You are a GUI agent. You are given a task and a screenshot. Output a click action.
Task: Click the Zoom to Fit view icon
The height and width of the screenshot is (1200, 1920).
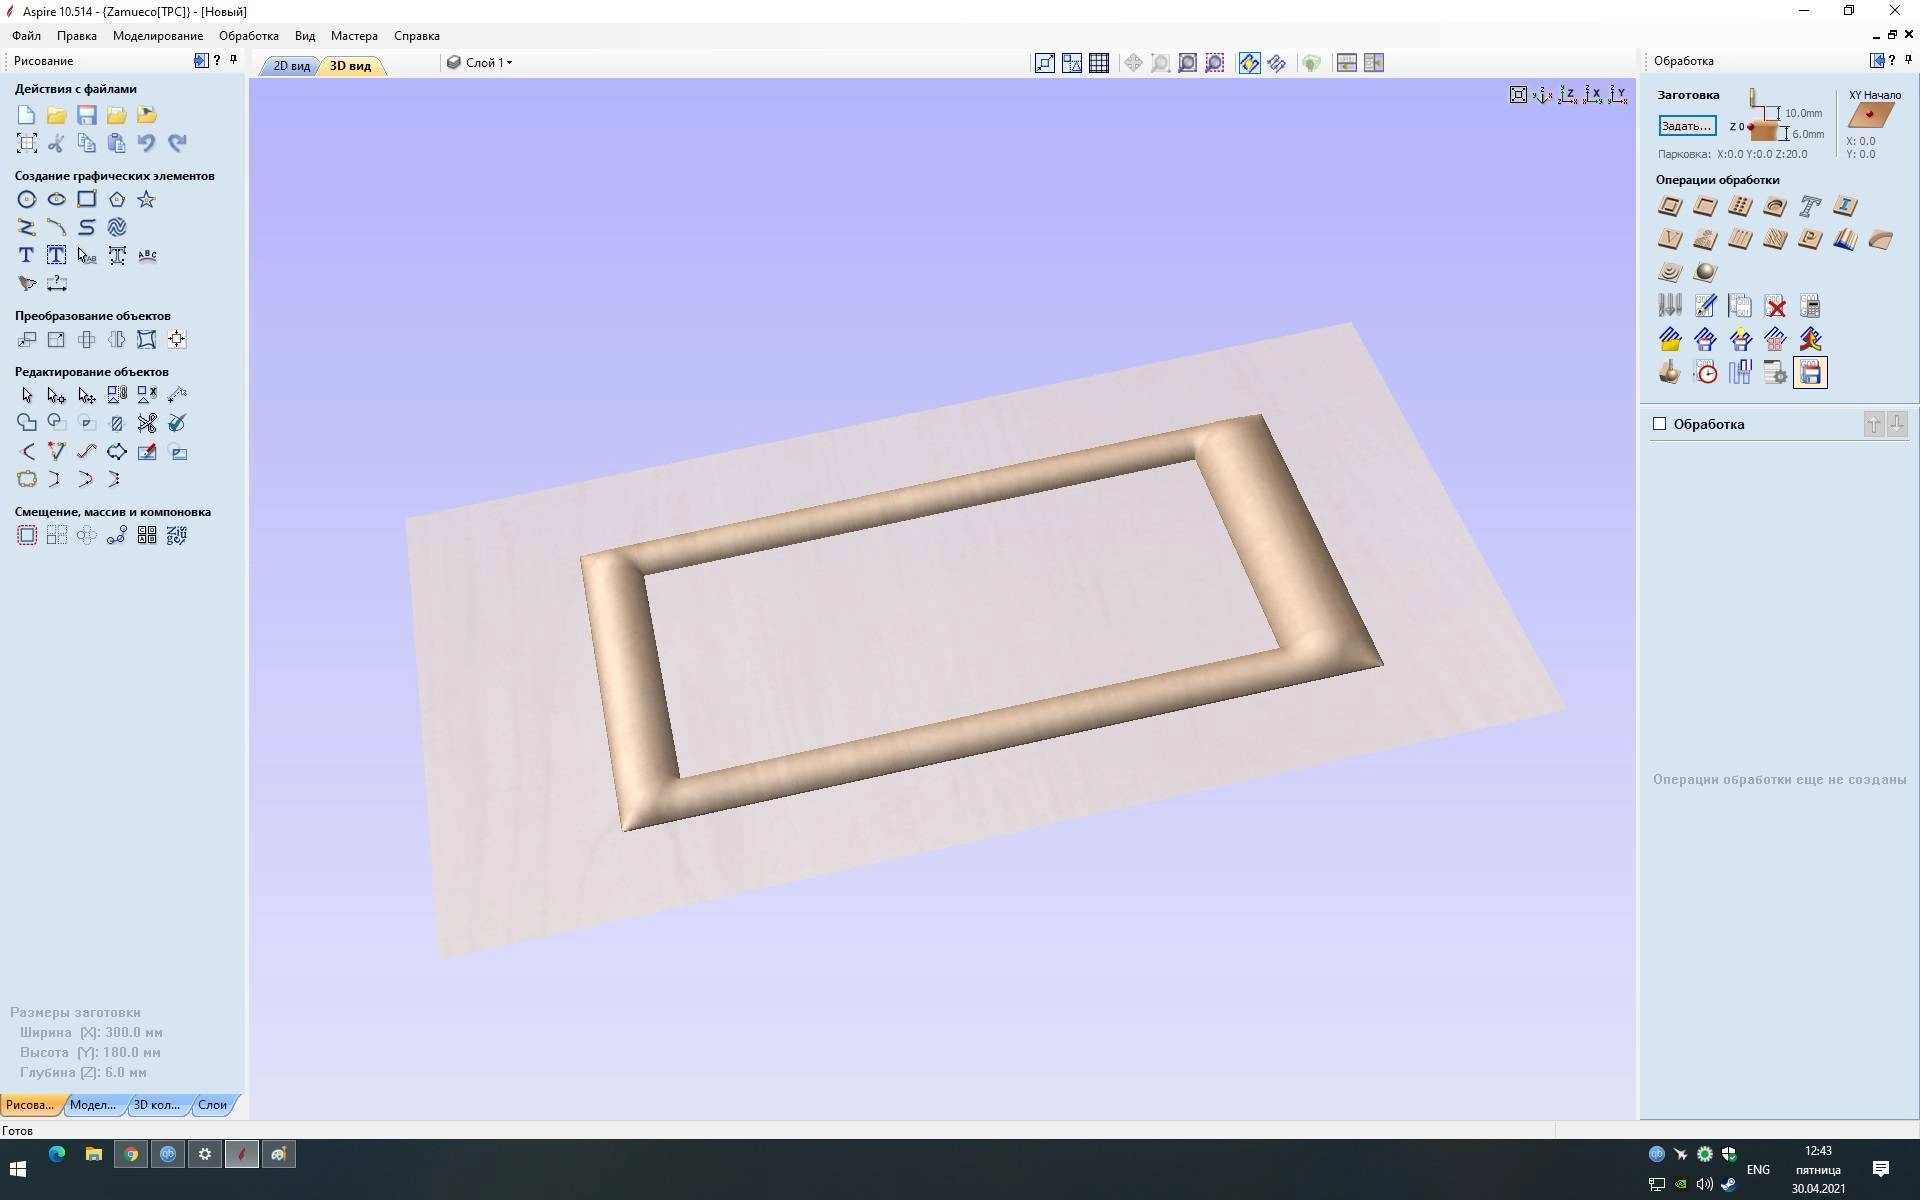[x=1518, y=95]
